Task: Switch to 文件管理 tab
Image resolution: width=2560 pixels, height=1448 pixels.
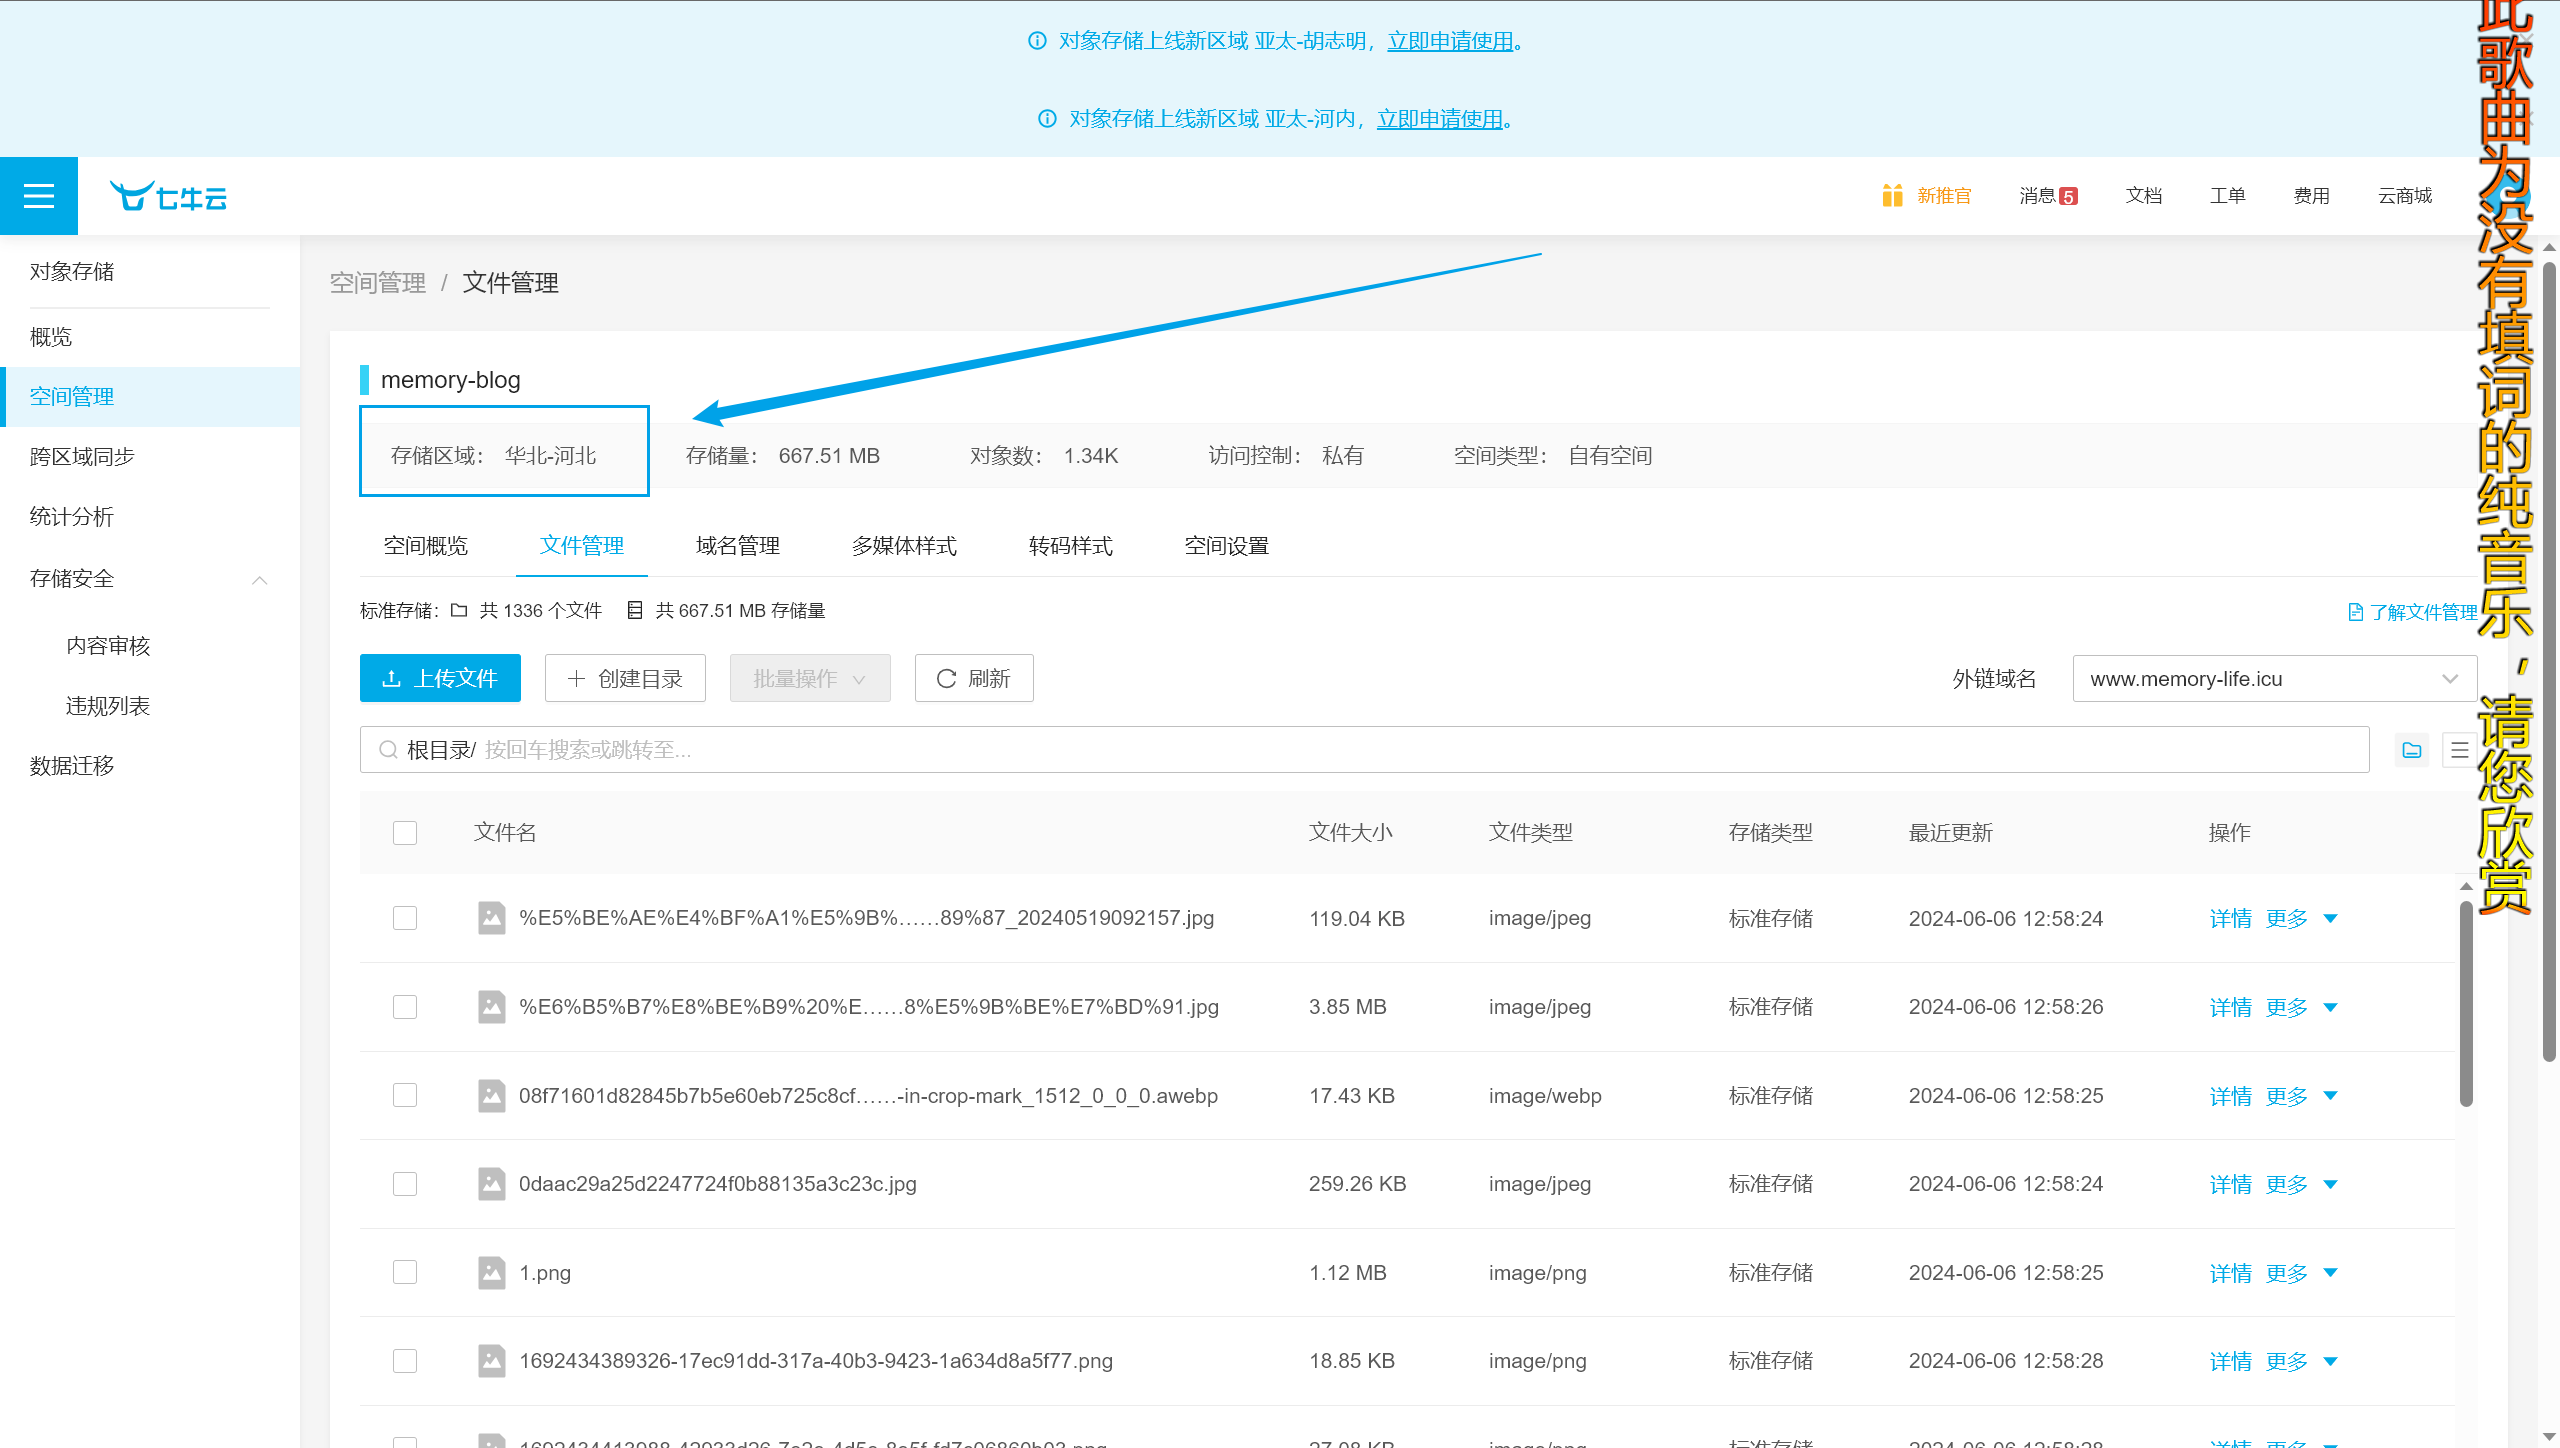Action: [582, 546]
